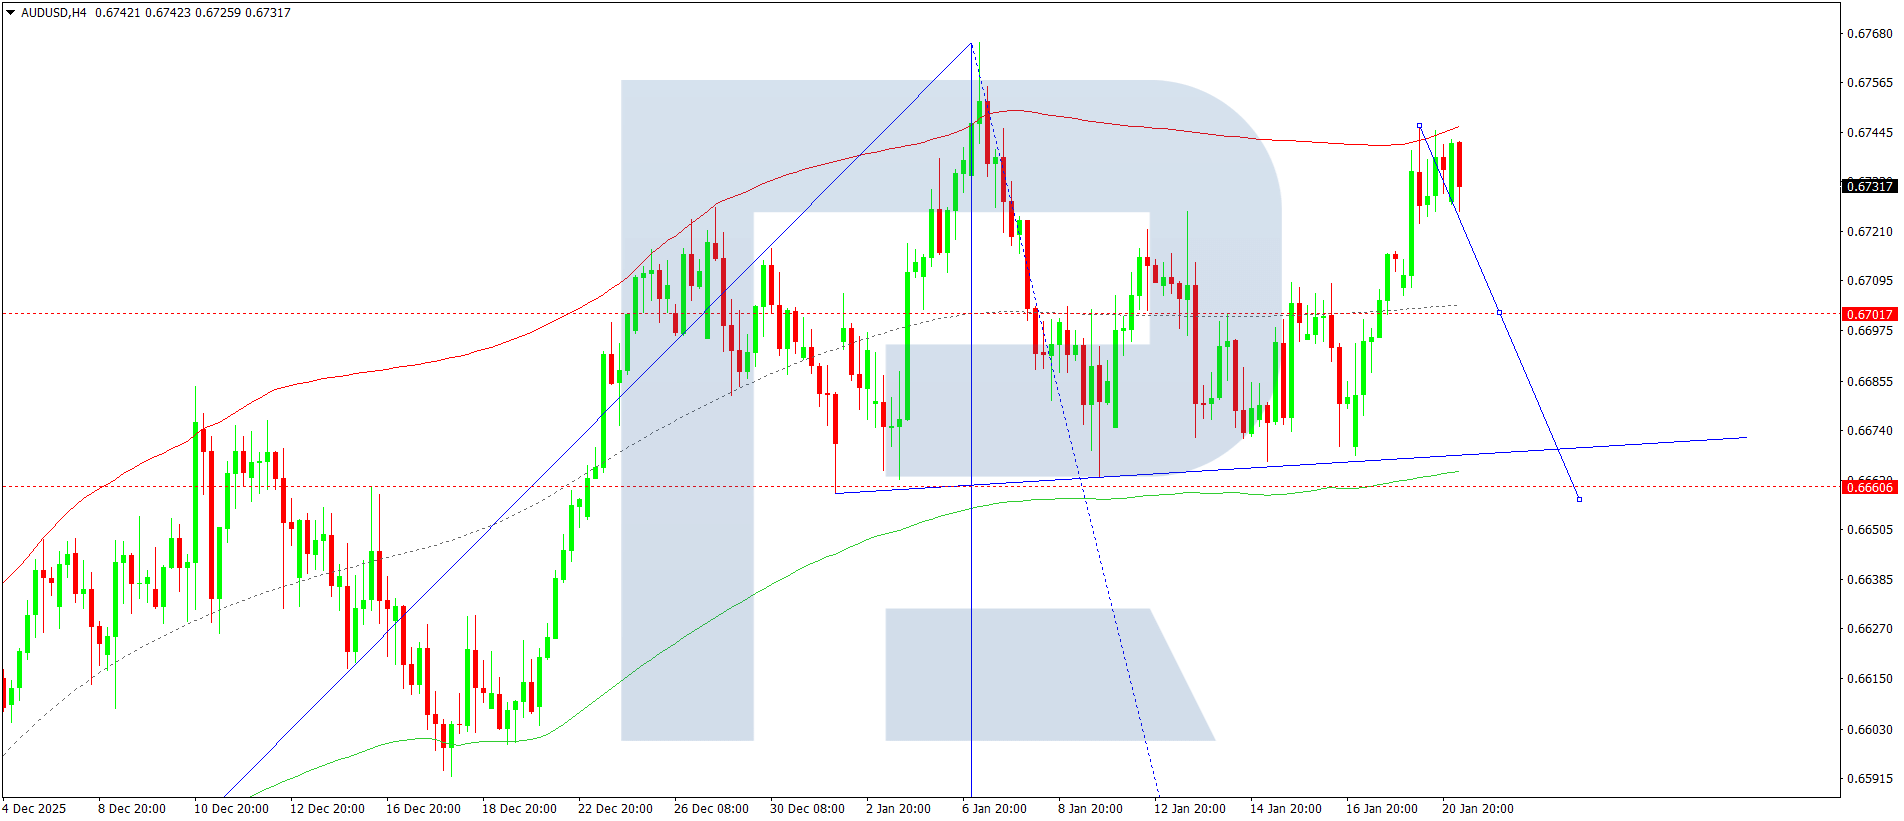
Task: Select the forecast line anchor at the 0.67017 level
Action: click(1499, 313)
